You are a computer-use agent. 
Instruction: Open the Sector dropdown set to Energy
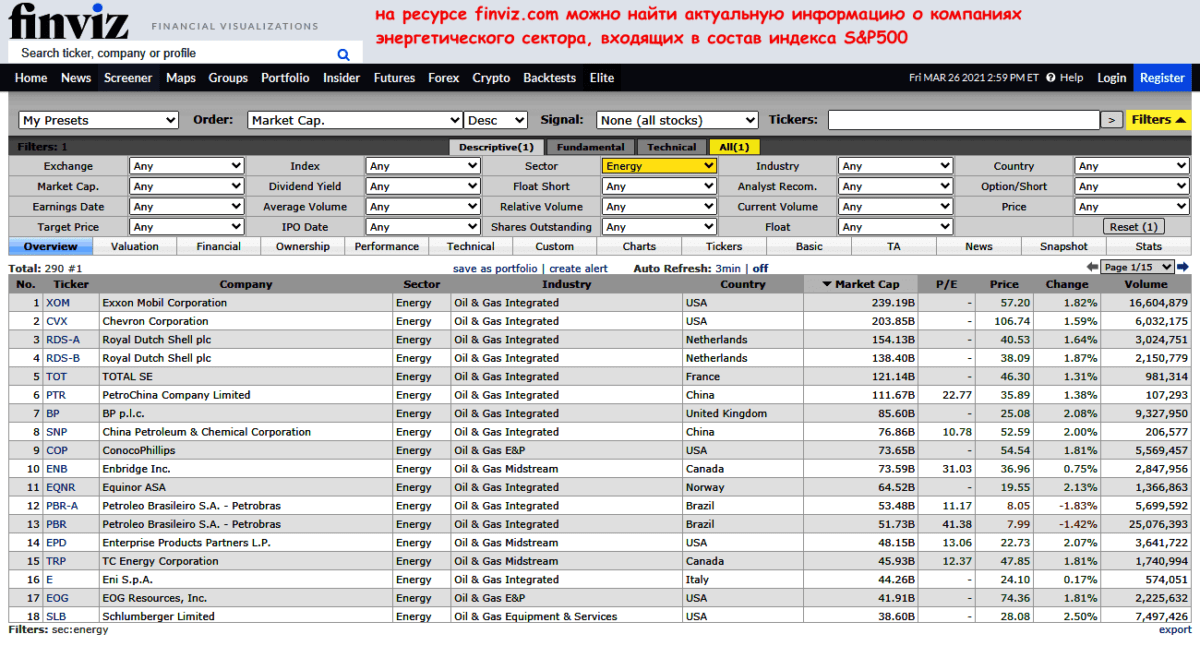click(659, 166)
